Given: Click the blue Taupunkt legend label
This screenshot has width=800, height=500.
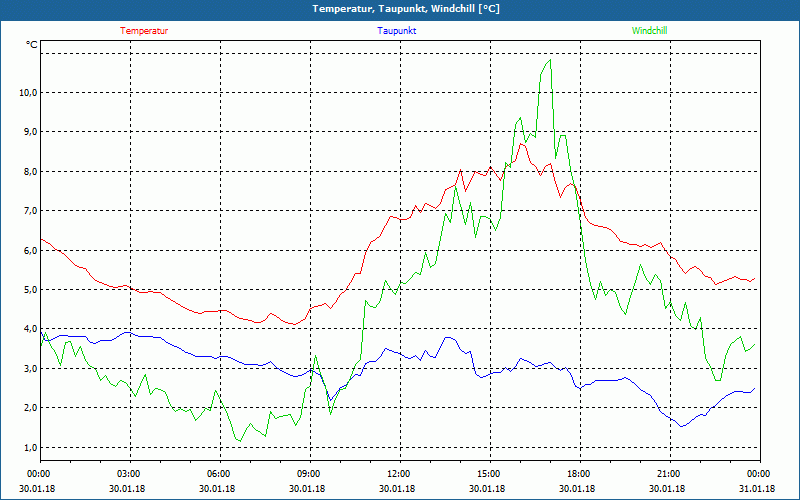Looking at the screenshot, I should [x=396, y=31].
